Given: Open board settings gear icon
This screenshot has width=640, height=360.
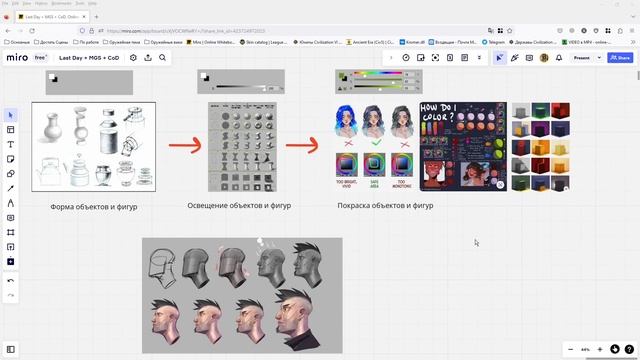Looking at the screenshot, I should click(x=133, y=58).
